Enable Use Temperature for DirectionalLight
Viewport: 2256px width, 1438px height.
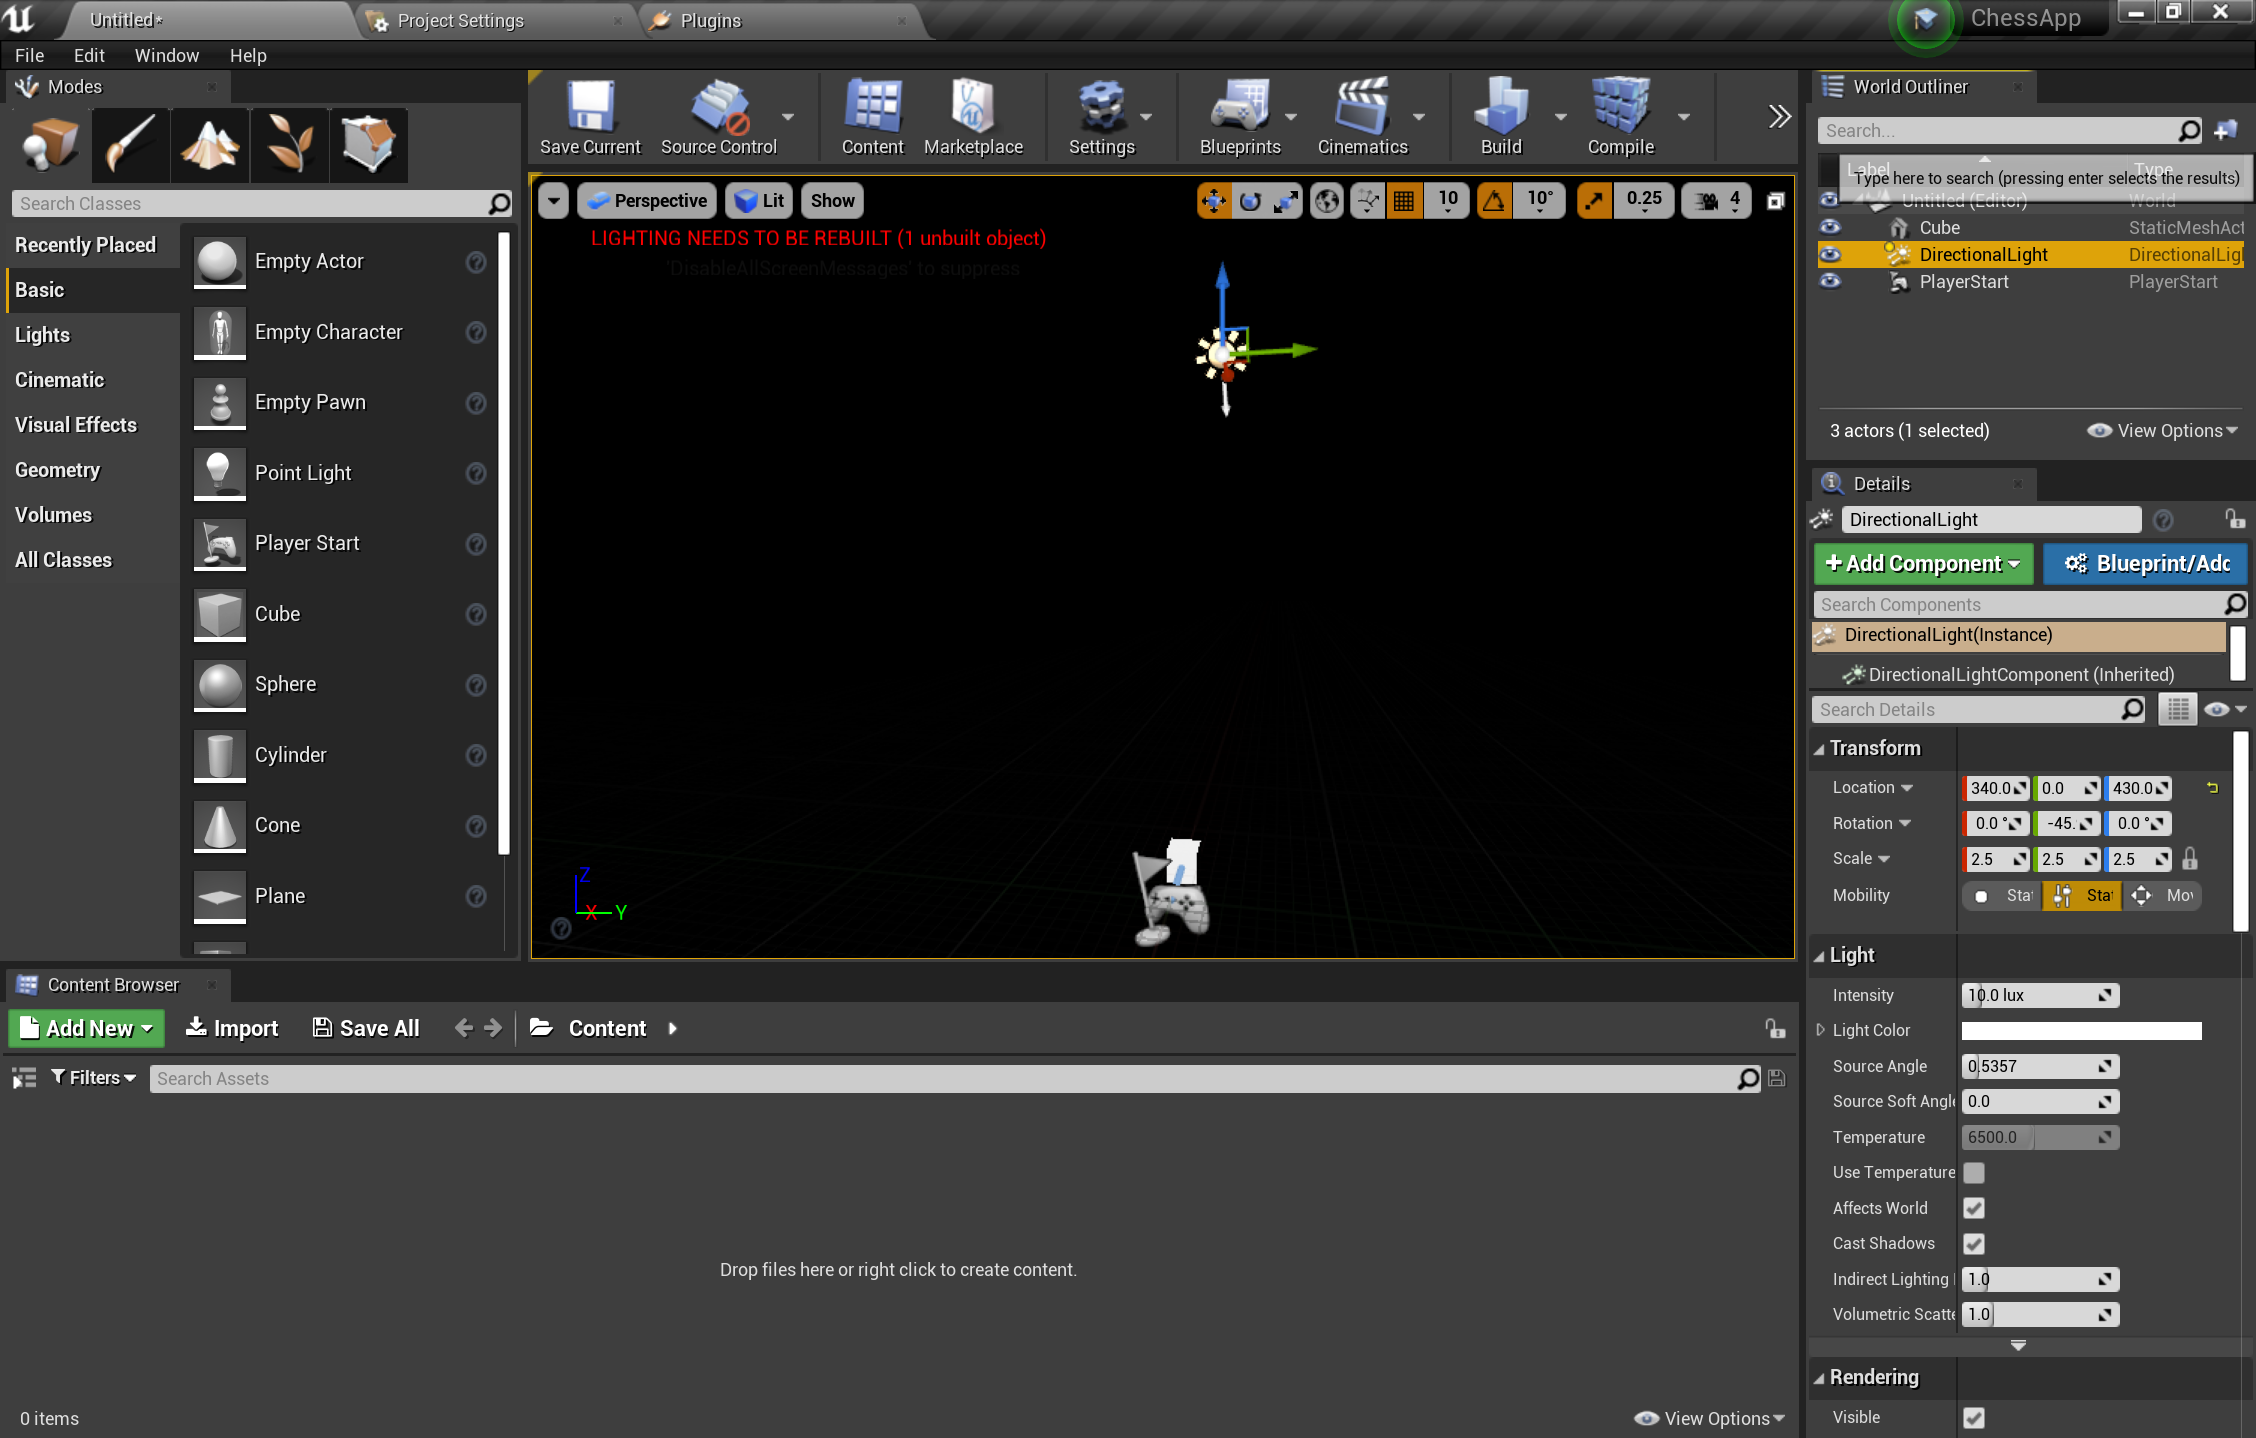(1973, 1173)
